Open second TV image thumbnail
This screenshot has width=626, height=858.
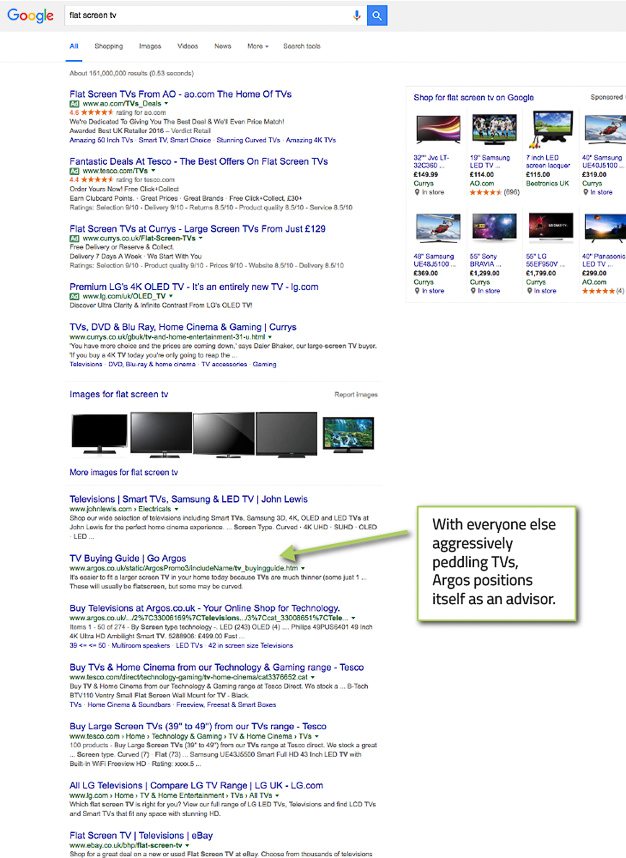tap(161, 434)
